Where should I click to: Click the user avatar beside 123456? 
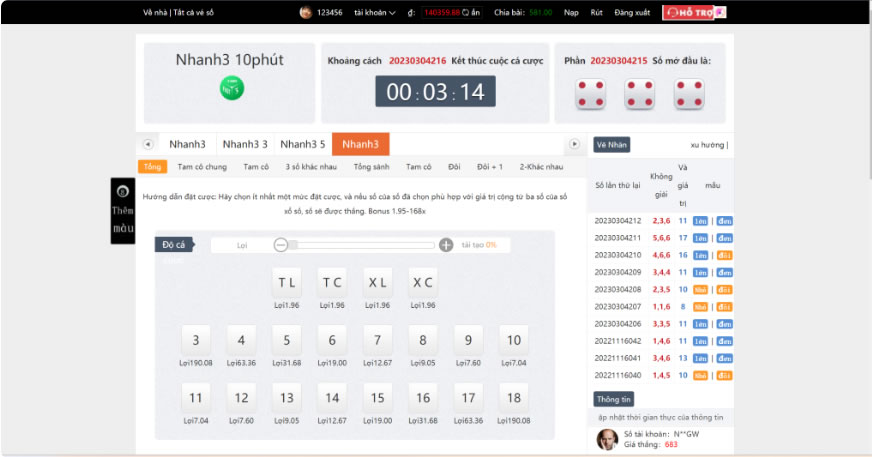coord(305,12)
